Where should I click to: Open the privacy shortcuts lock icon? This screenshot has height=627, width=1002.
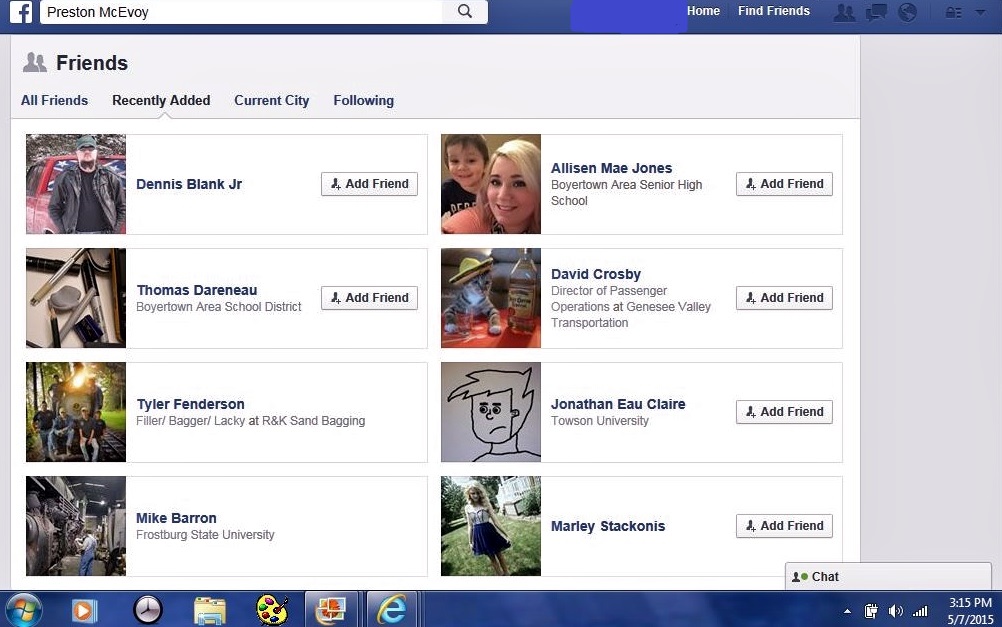(953, 12)
